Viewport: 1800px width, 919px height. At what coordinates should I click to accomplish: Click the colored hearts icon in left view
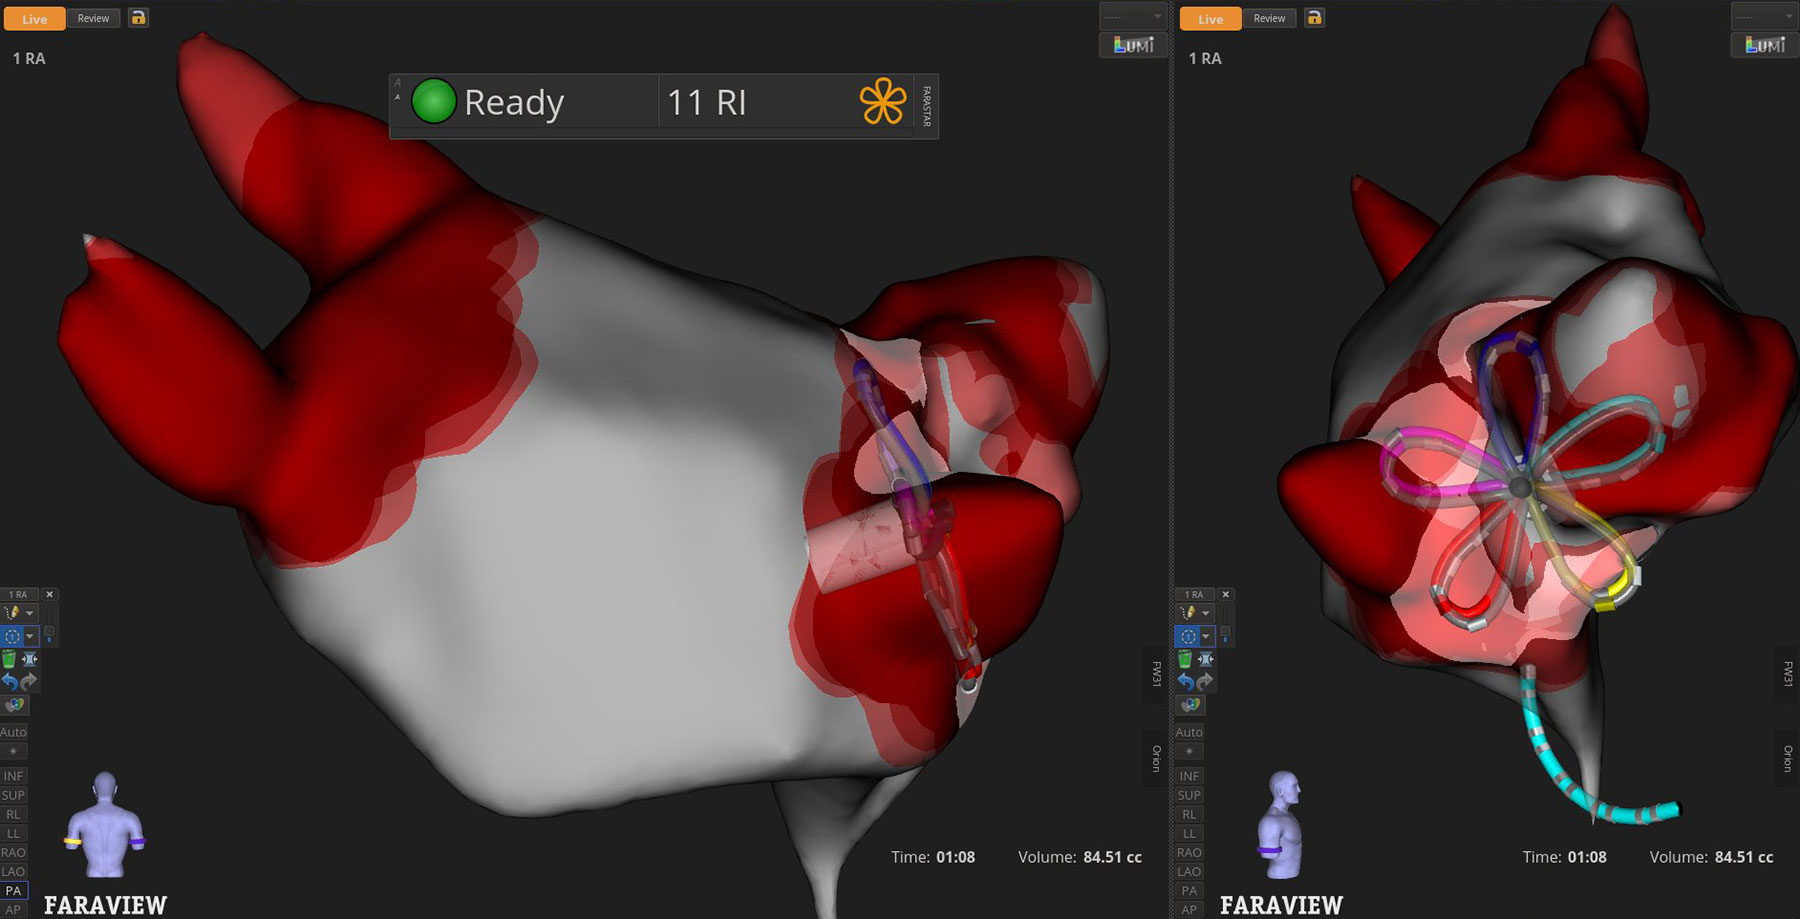[x=14, y=705]
